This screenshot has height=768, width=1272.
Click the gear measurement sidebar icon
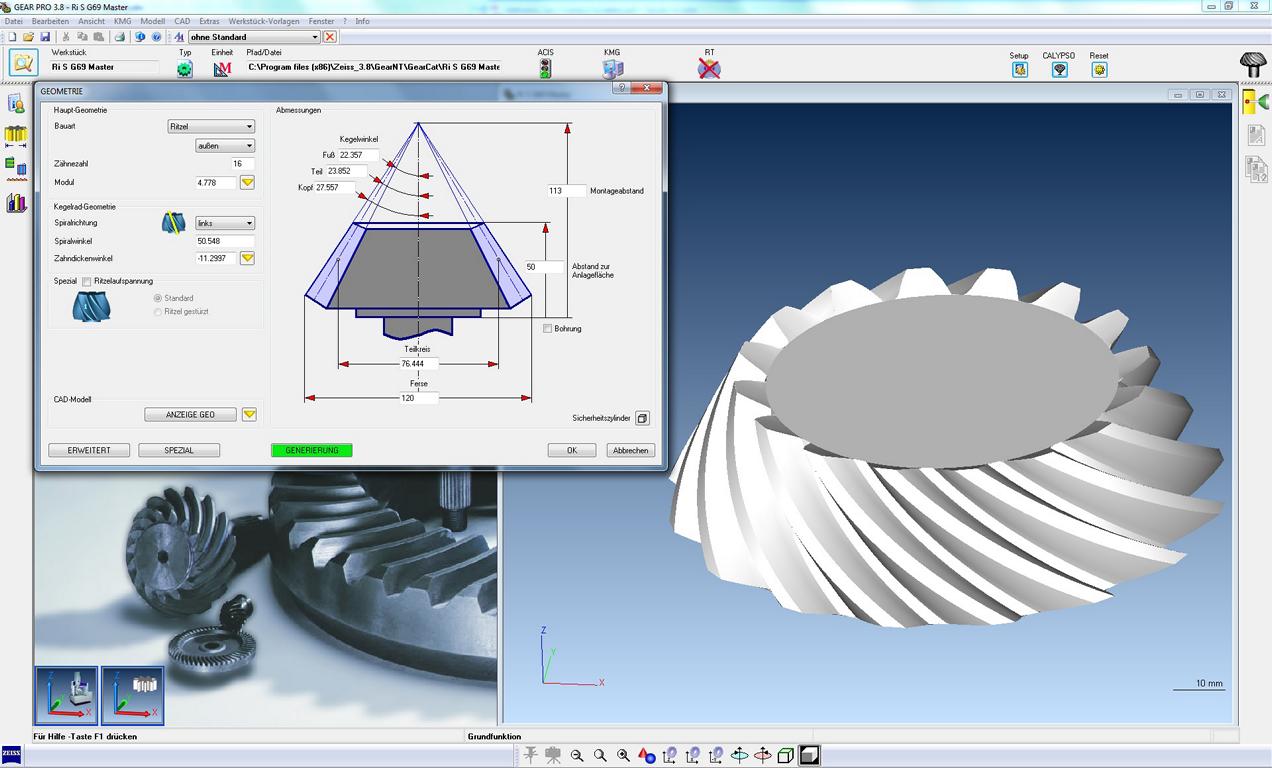coord(16,135)
